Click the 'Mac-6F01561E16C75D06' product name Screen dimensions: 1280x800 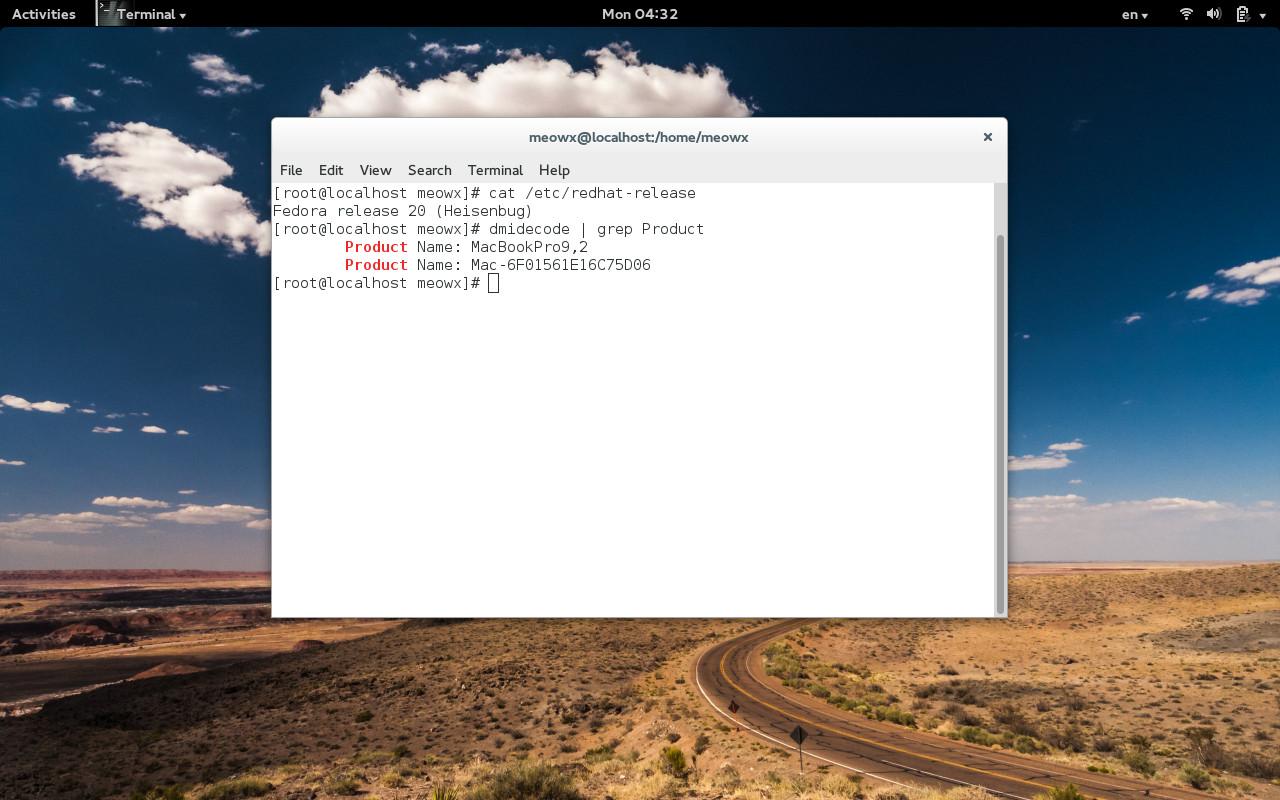561,265
